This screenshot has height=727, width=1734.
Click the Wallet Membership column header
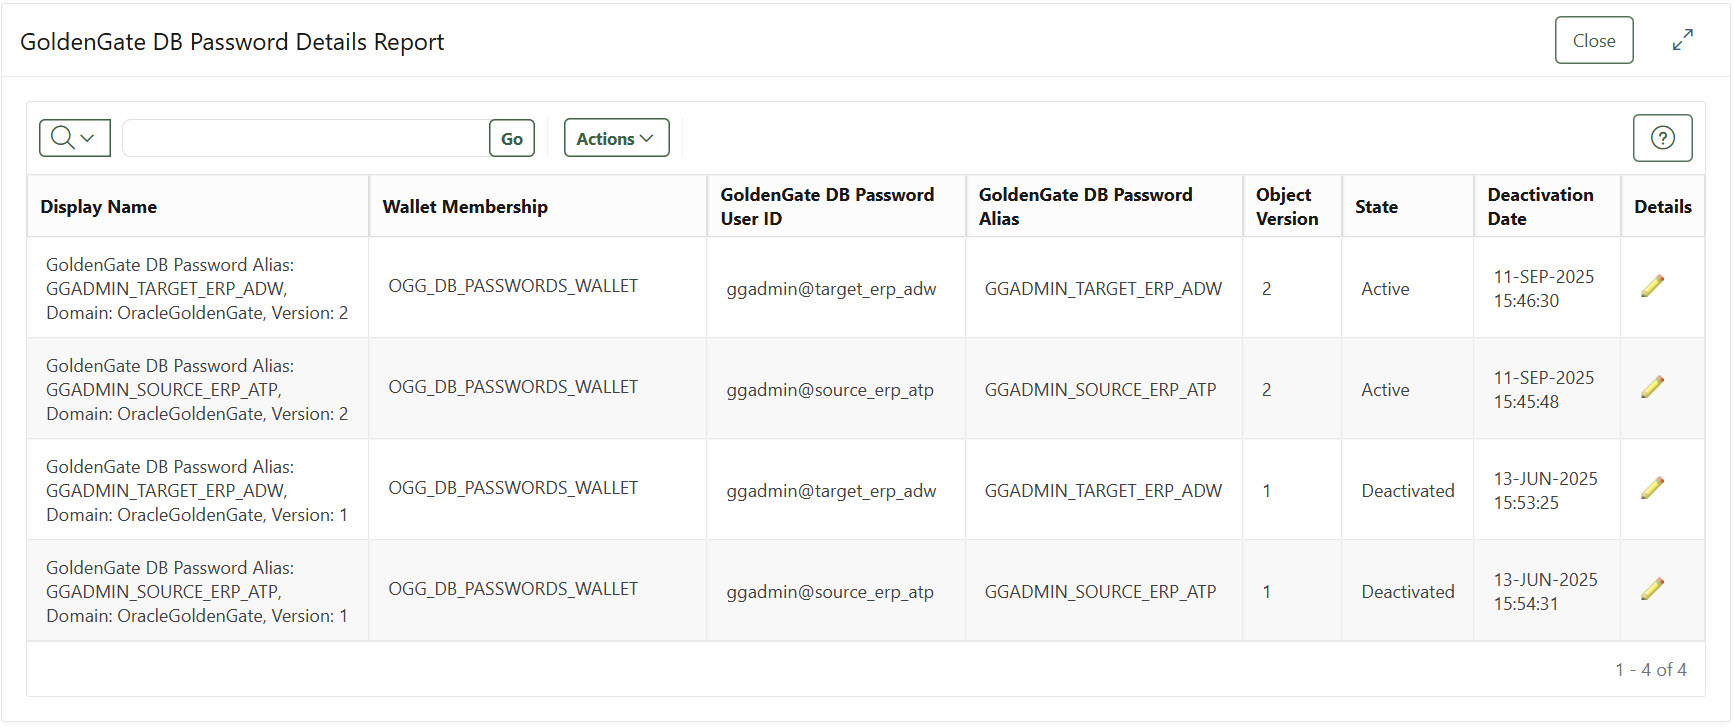[x=465, y=206]
